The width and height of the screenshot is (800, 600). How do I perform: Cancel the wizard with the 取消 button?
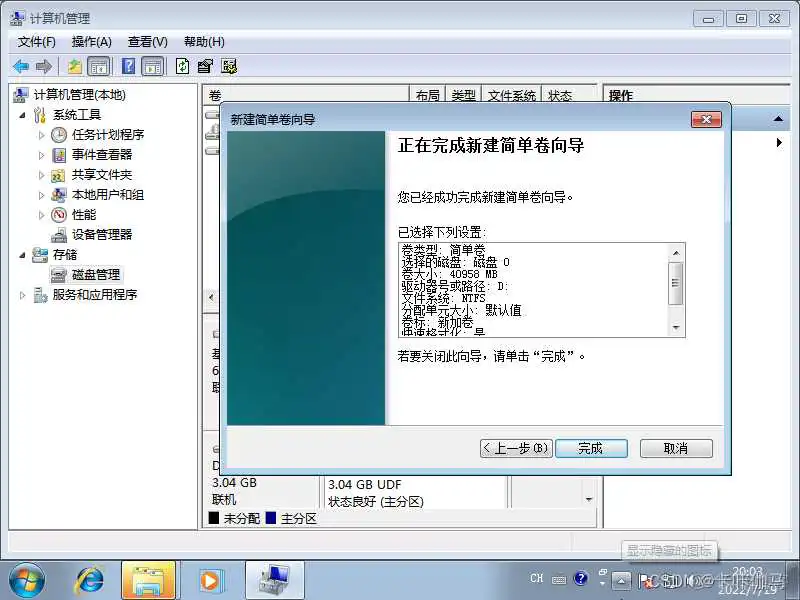click(x=676, y=448)
